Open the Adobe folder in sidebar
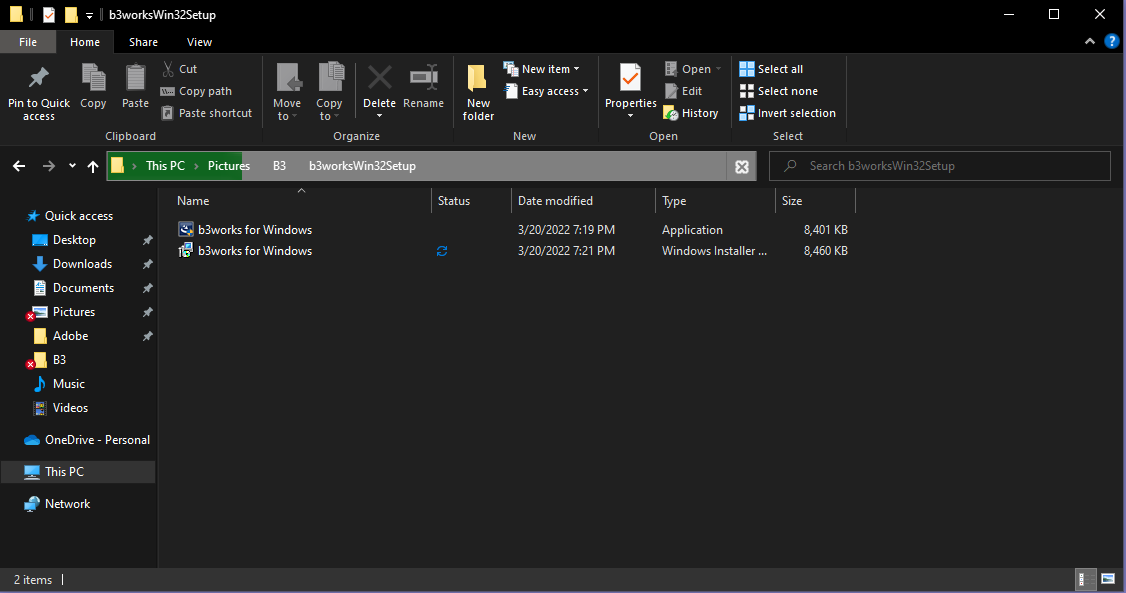Screen dimensions: 1126x593 coord(70,336)
